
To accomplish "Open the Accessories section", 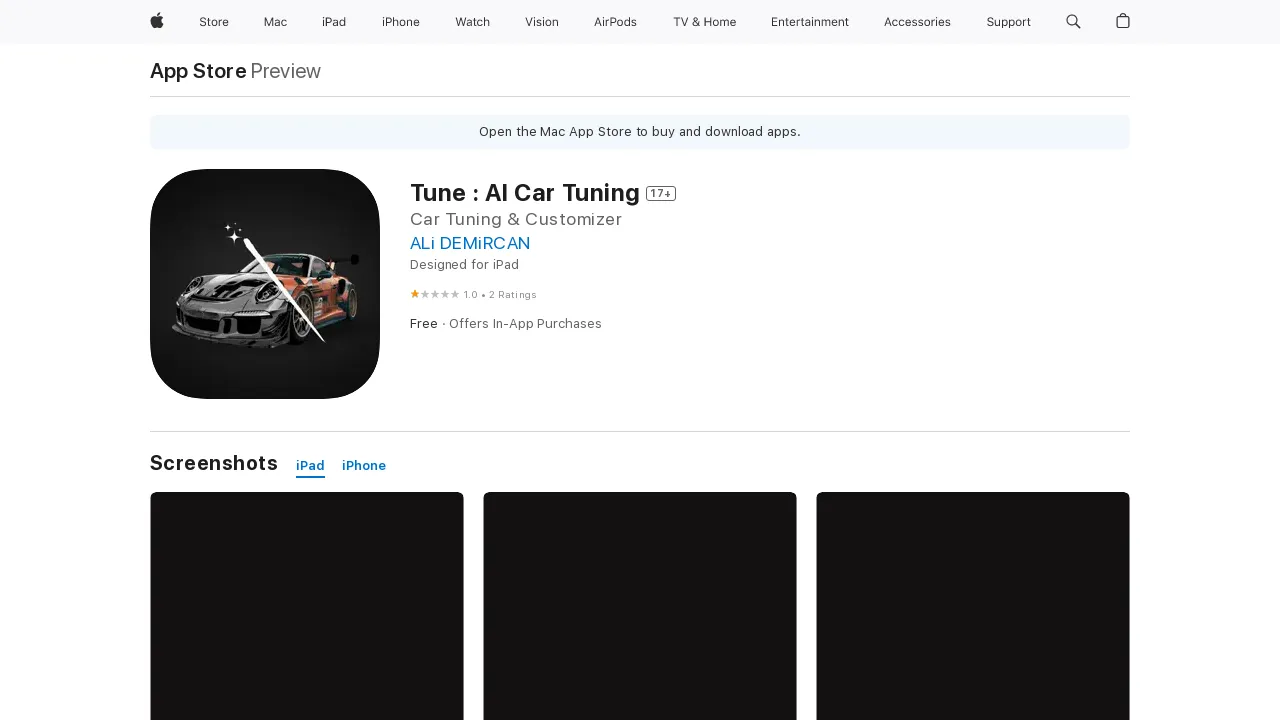I will coord(917,22).
